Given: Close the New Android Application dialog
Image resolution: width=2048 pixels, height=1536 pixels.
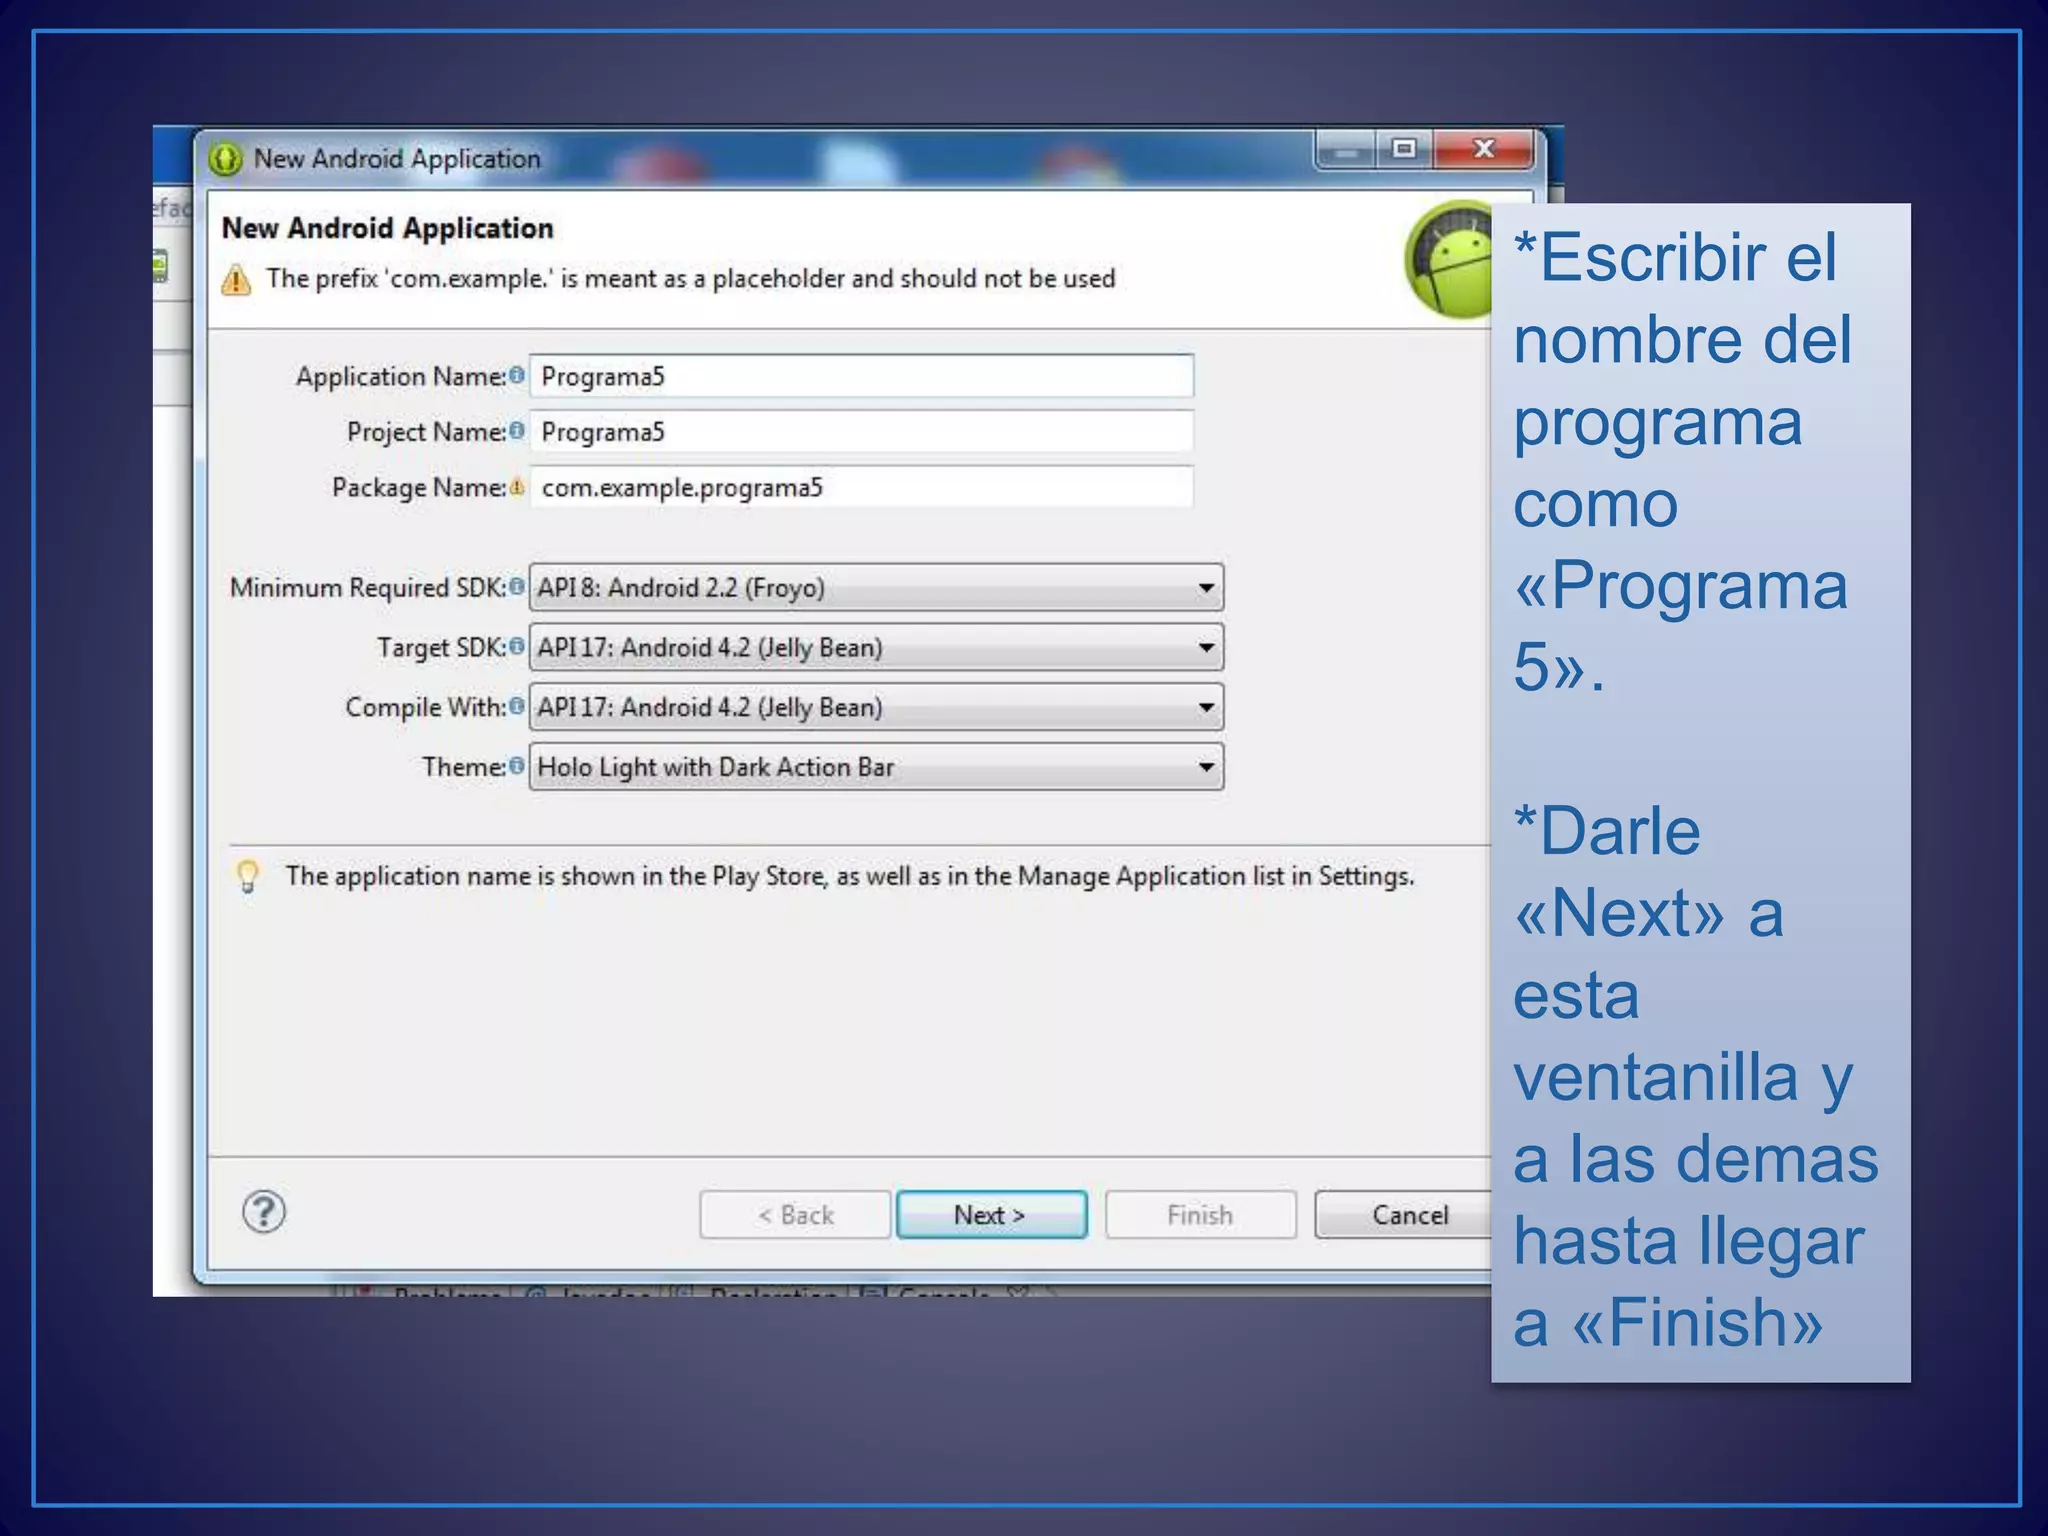Looking at the screenshot, I should [1484, 150].
